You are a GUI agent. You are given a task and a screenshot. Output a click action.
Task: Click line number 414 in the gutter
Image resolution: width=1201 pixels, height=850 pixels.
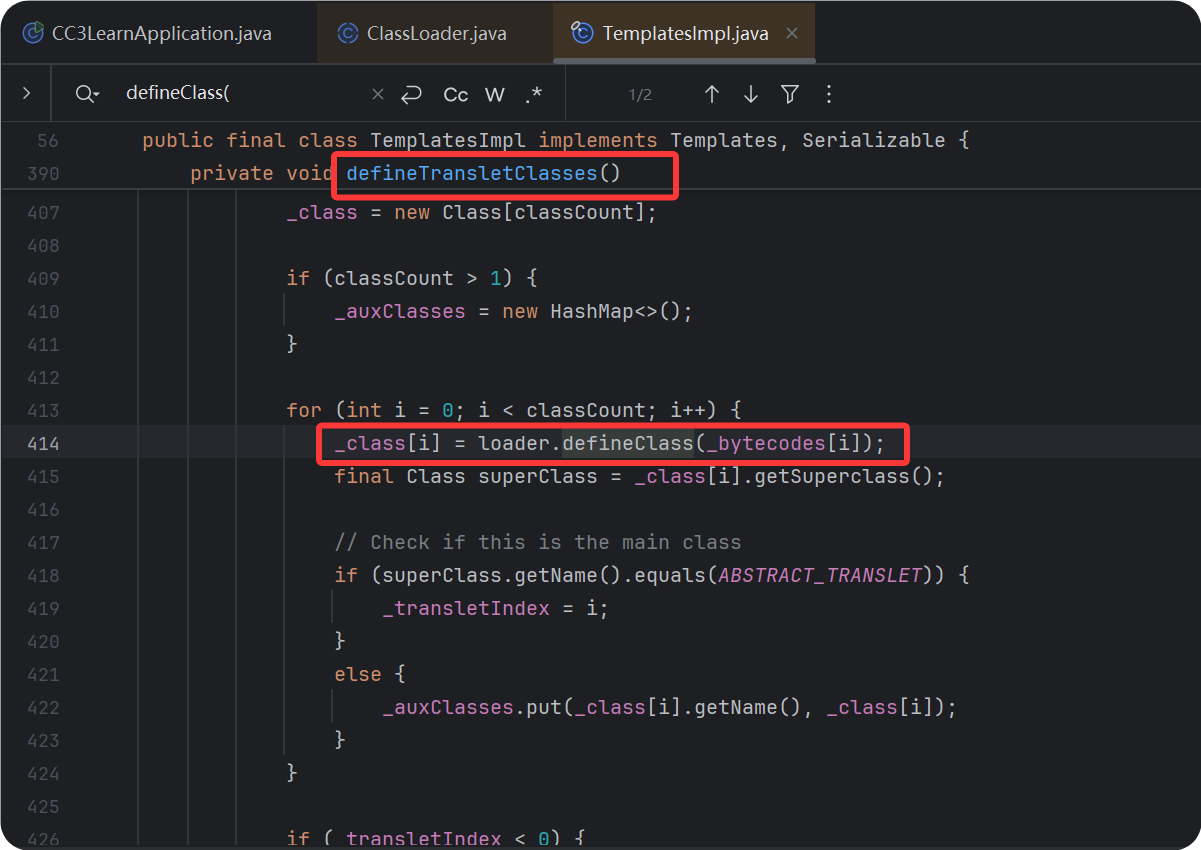[x=42, y=443]
